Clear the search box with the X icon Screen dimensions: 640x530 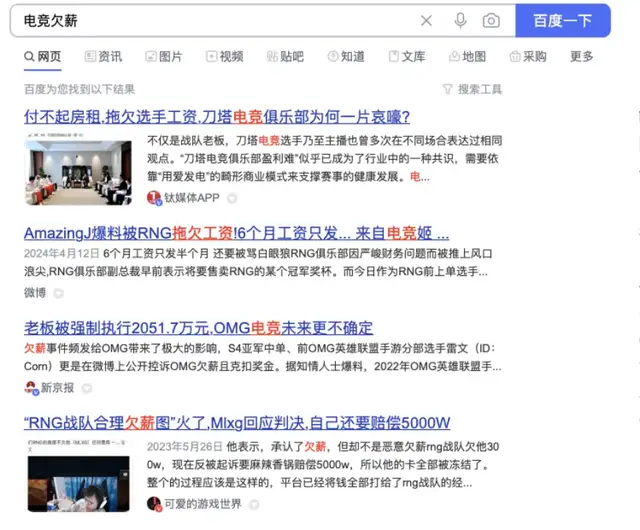[426, 20]
